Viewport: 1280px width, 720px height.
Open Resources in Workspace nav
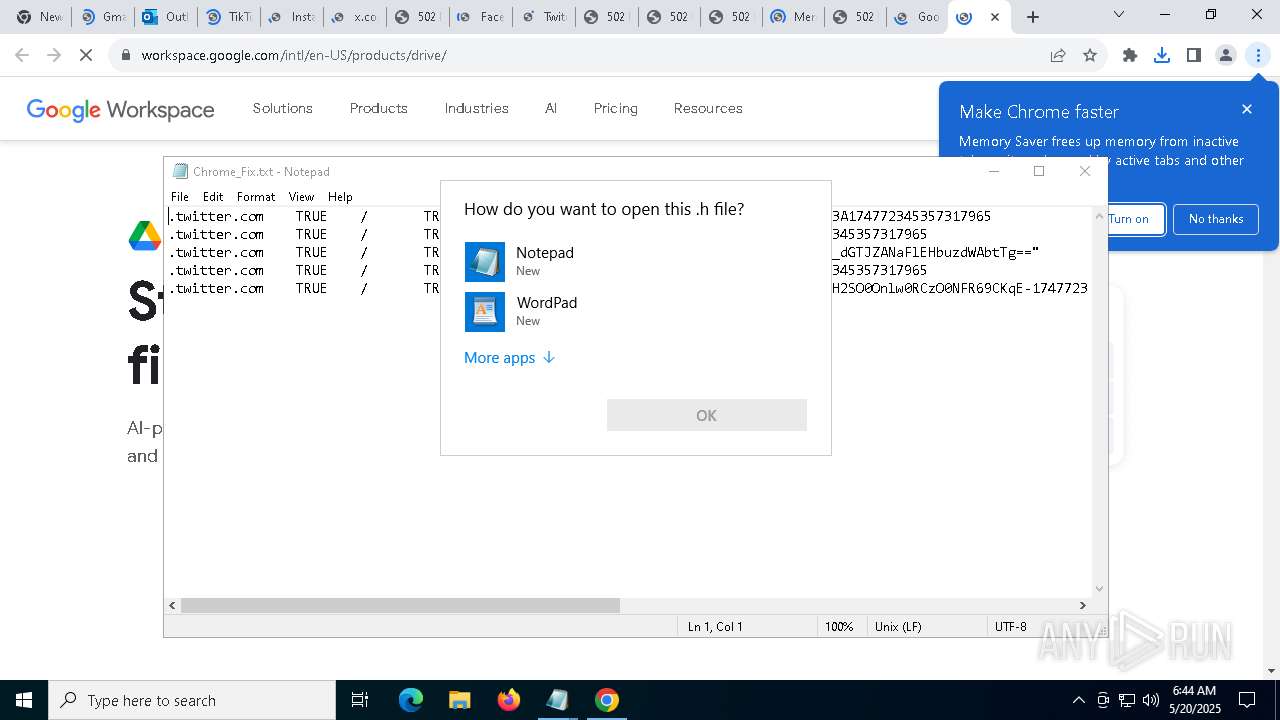[x=708, y=108]
